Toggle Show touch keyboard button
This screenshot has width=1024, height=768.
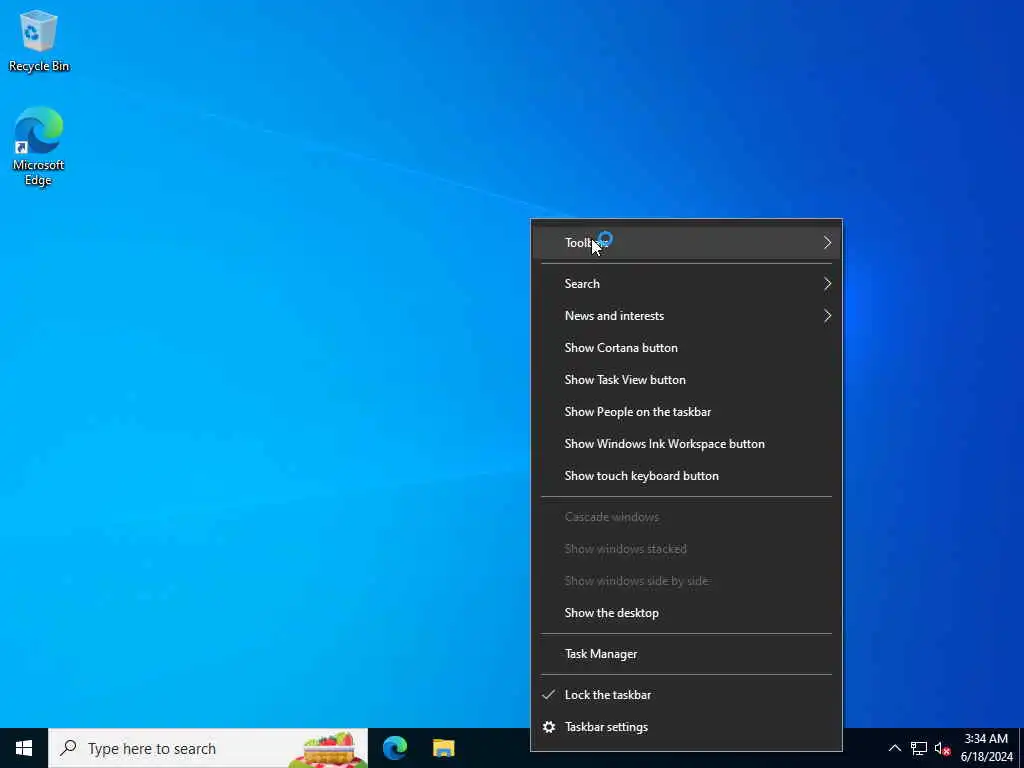coord(686,475)
